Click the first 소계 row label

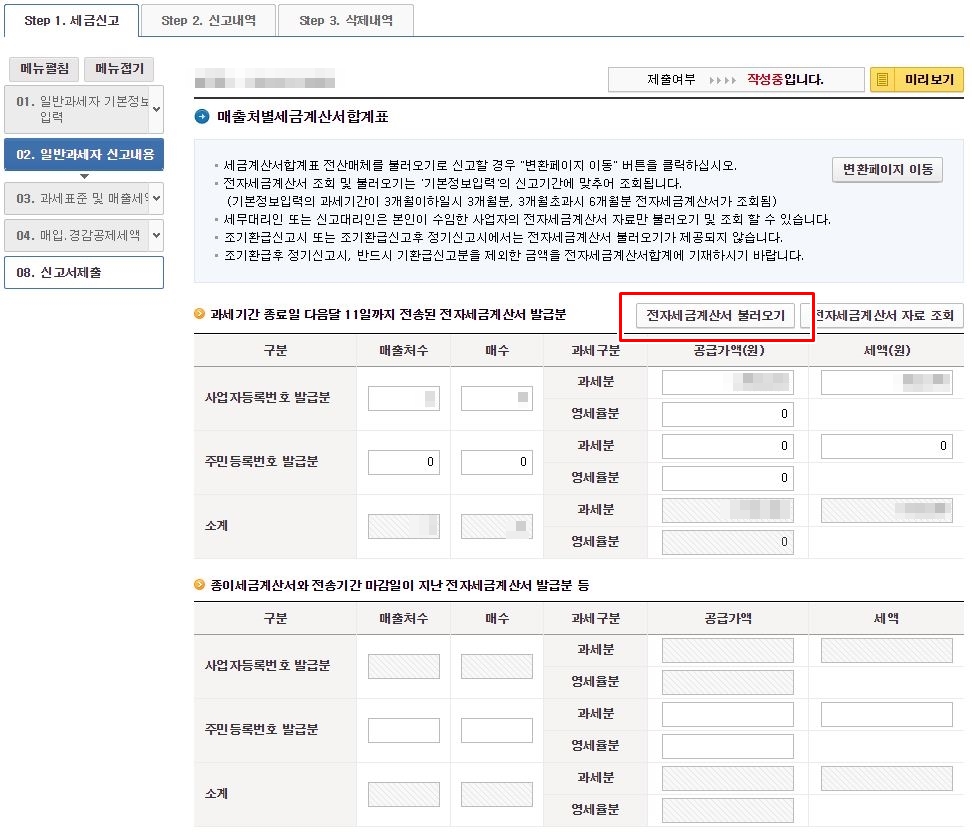pos(216,526)
